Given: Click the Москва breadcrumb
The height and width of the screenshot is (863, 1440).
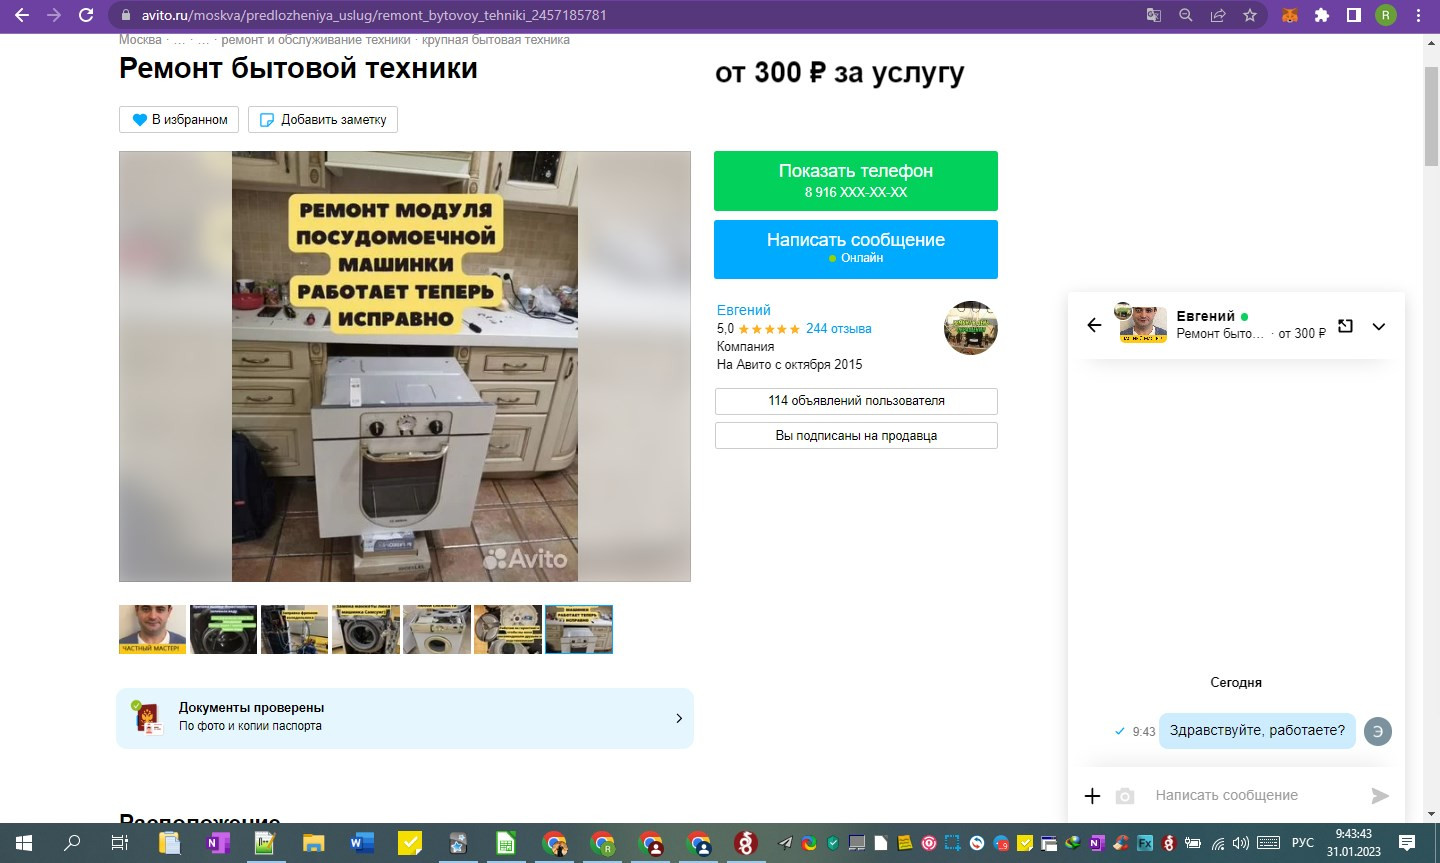Looking at the screenshot, I should pos(140,40).
